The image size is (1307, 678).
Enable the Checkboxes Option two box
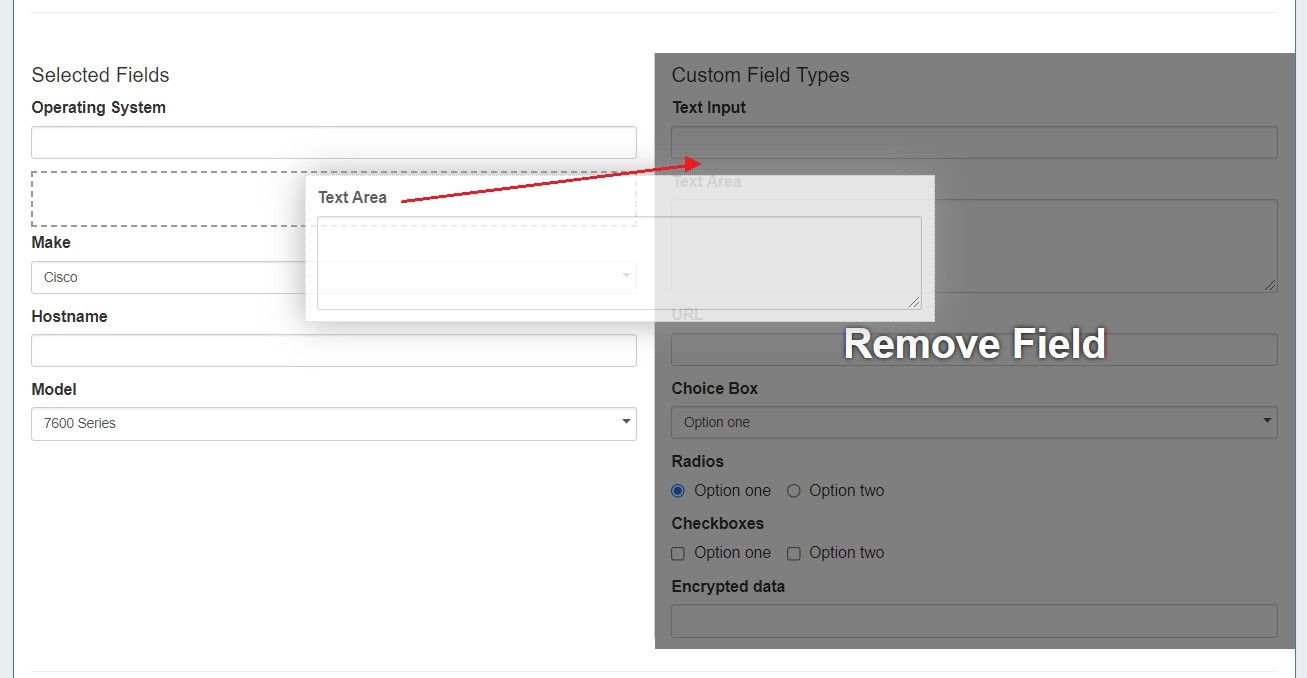pyautogui.click(x=794, y=553)
